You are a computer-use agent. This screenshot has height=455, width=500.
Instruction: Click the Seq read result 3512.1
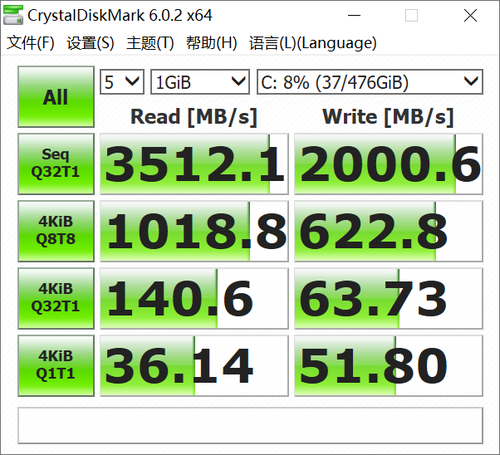click(194, 164)
